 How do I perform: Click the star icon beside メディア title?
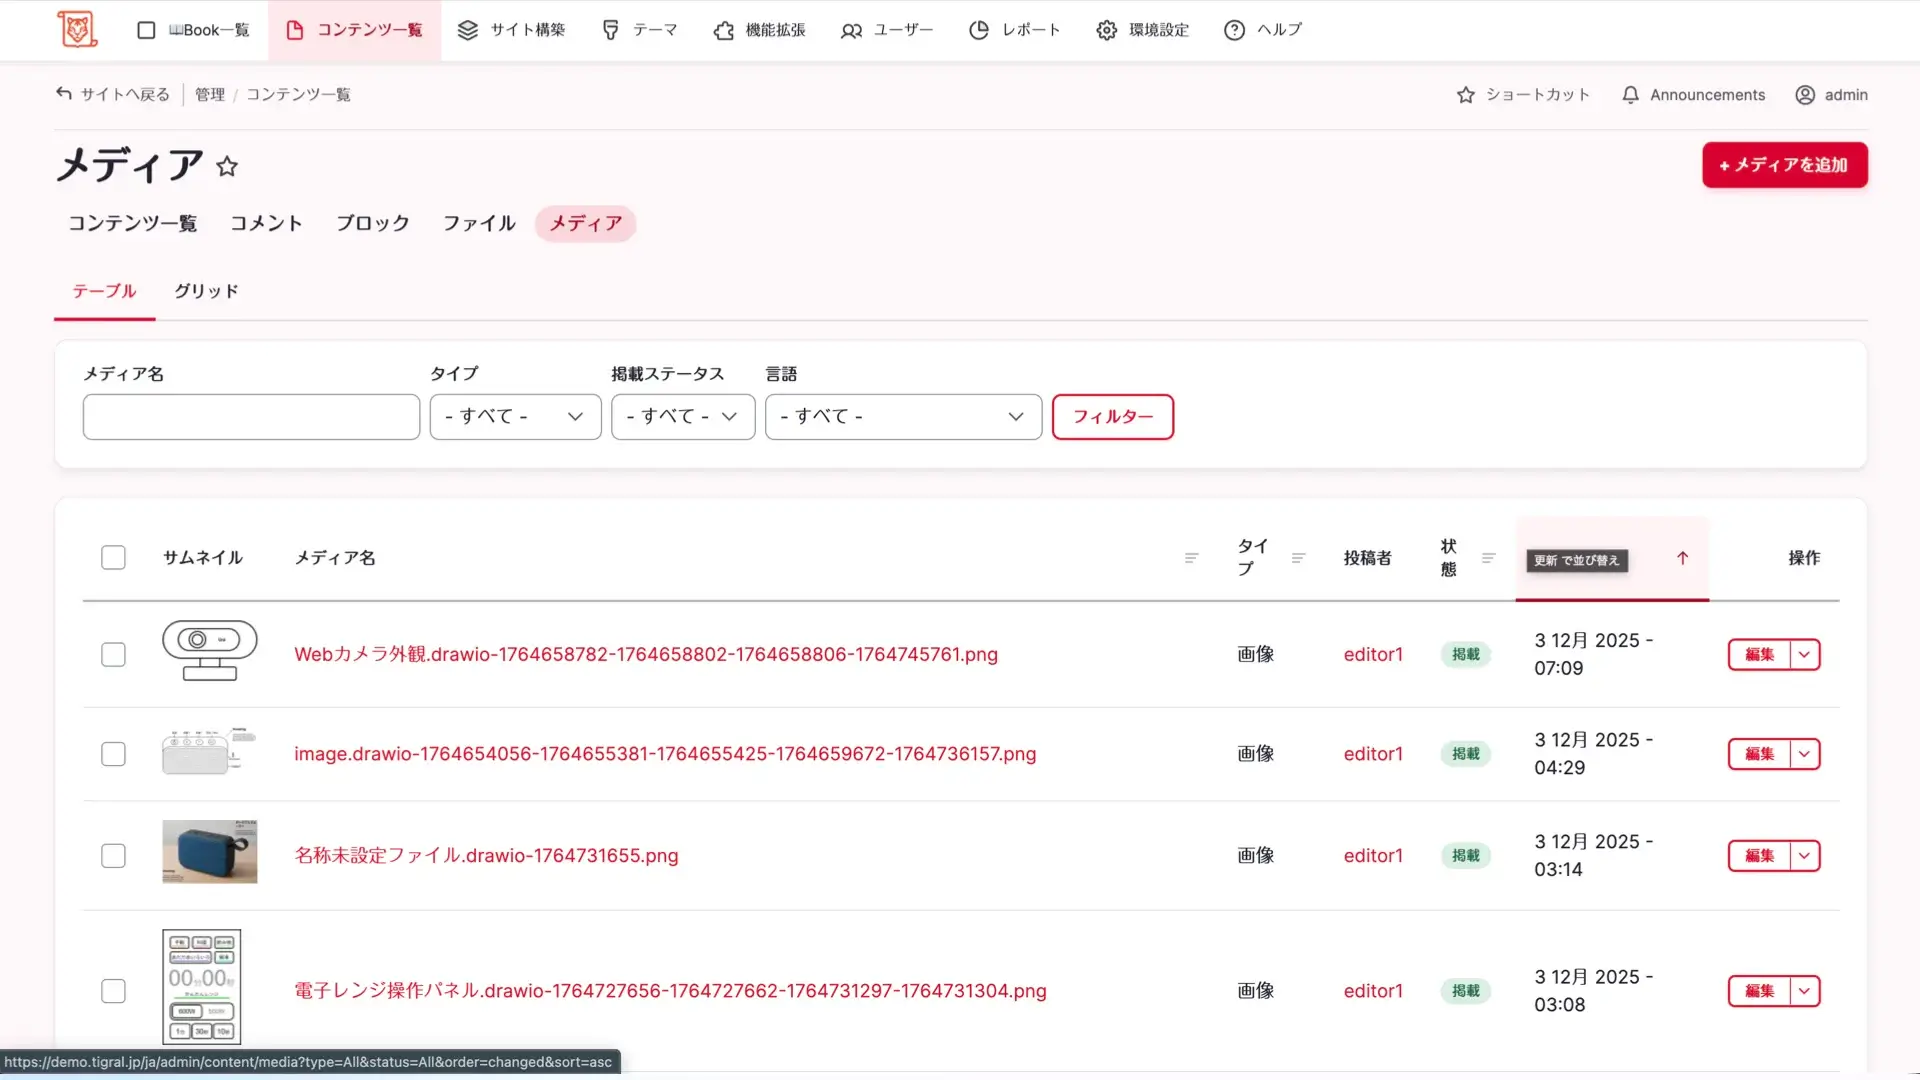coord(227,166)
